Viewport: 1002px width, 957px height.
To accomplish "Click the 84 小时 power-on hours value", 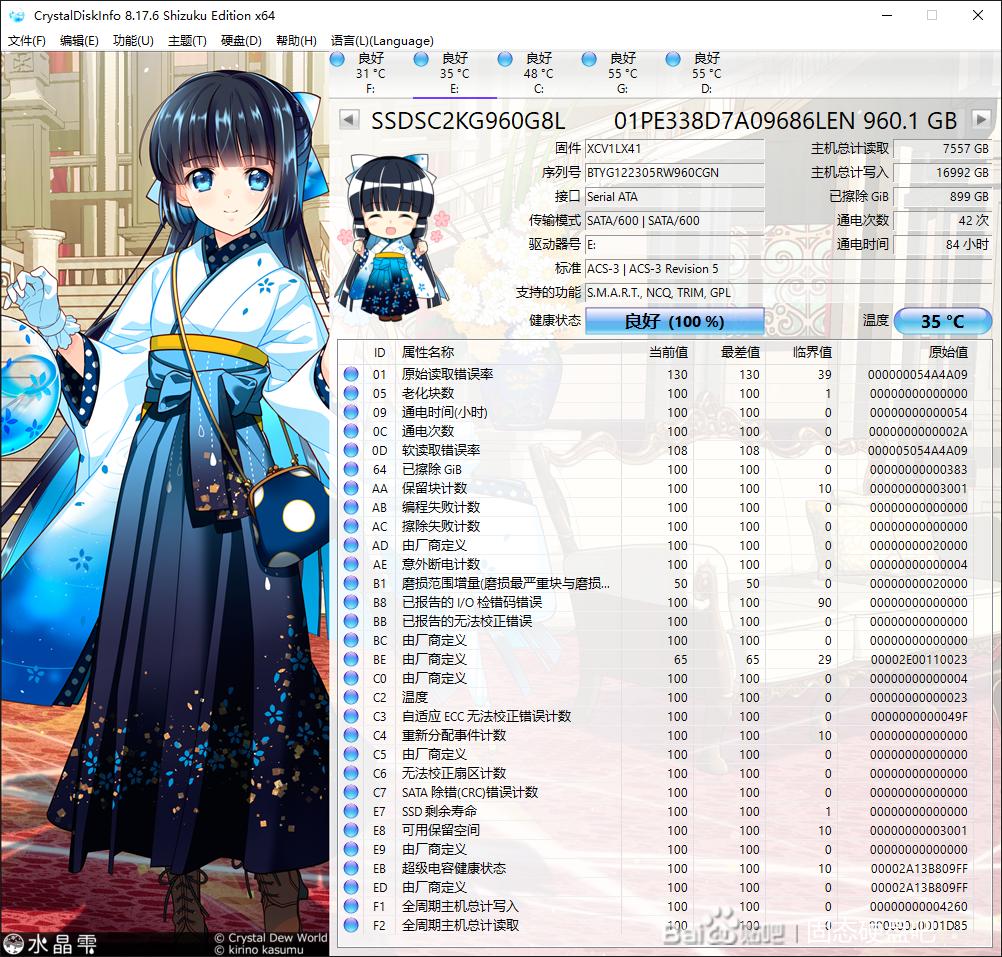I will coord(942,244).
